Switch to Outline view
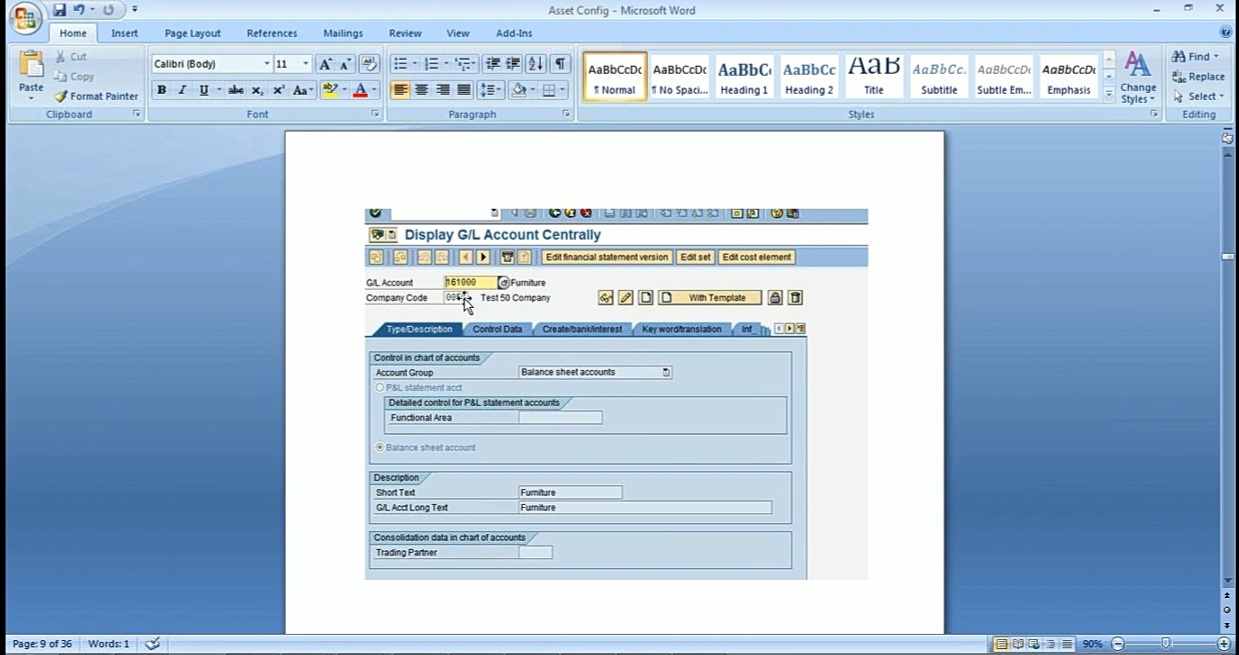The height and width of the screenshot is (655, 1239). pos(1051,644)
